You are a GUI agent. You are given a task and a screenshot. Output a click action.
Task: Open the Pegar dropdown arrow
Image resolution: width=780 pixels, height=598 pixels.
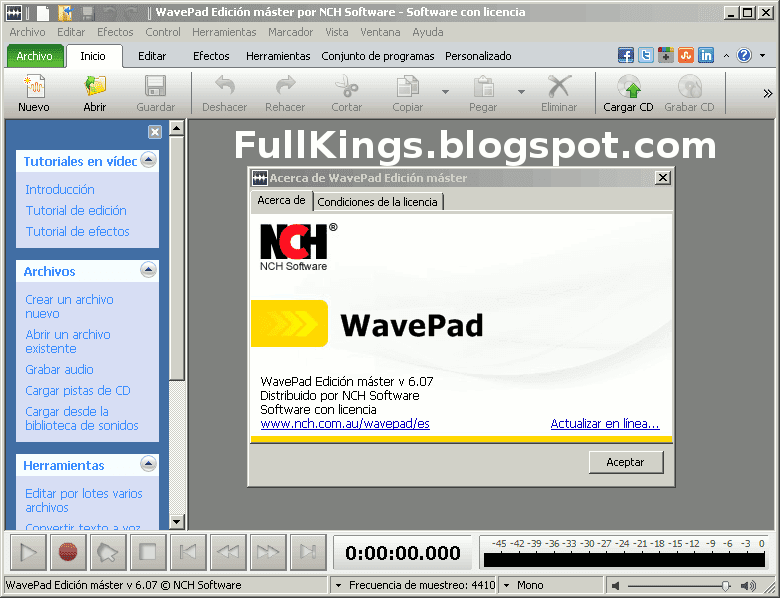tap(521, 92)
